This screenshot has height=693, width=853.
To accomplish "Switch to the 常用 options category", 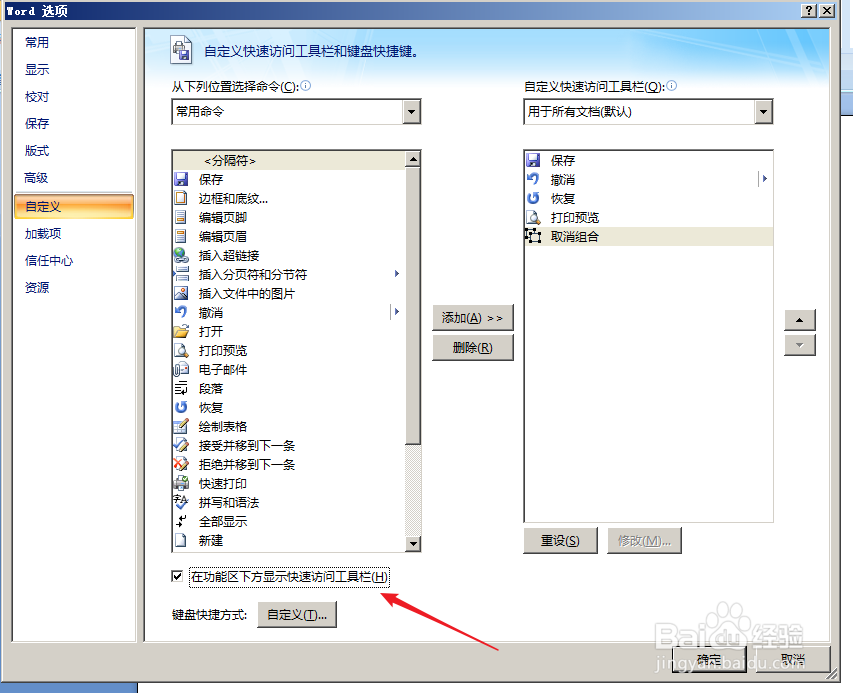I will pos(37,42).
